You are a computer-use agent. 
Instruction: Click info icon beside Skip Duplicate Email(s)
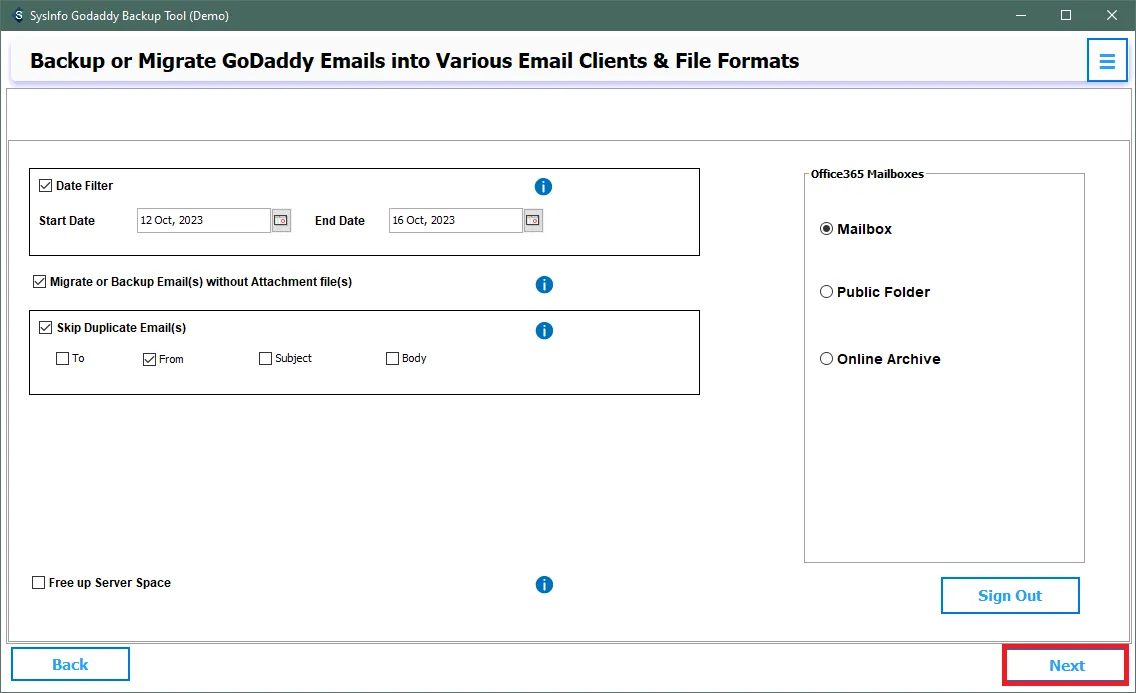click(x=544, y=331)
